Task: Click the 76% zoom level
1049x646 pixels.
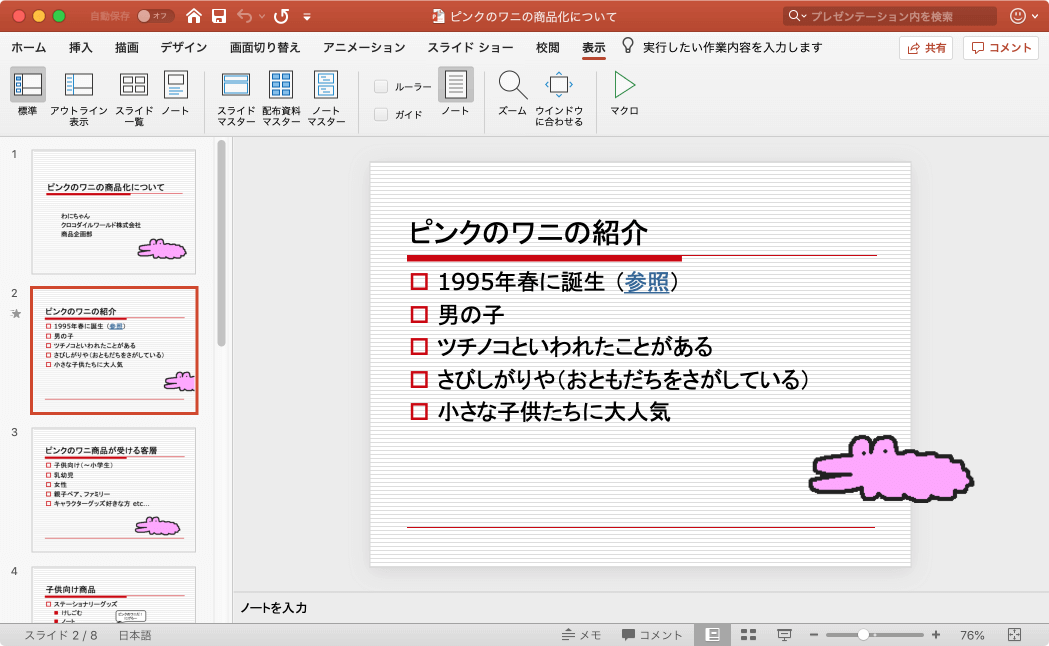Action: point(972,635)
